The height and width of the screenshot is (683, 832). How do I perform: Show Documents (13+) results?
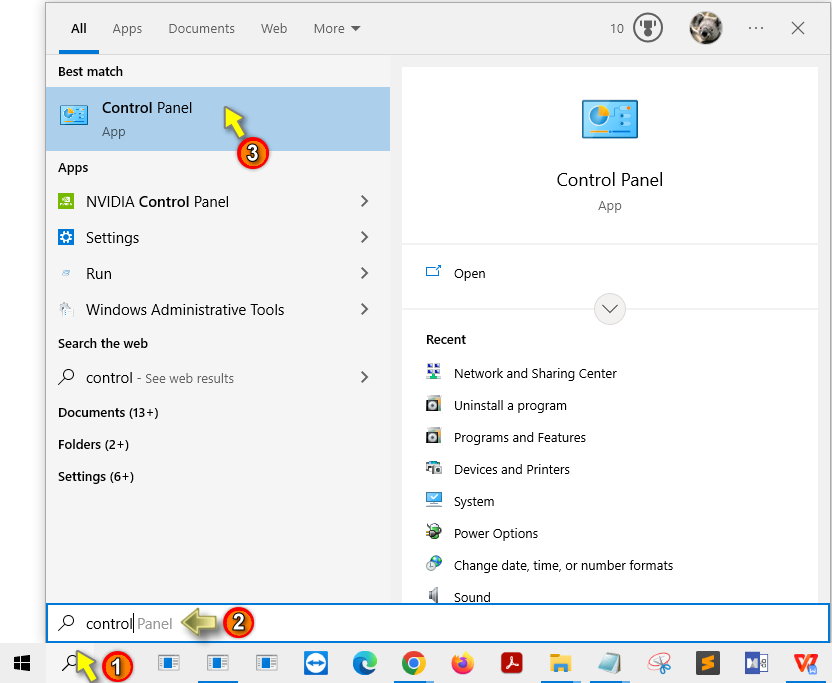[108, 412]
